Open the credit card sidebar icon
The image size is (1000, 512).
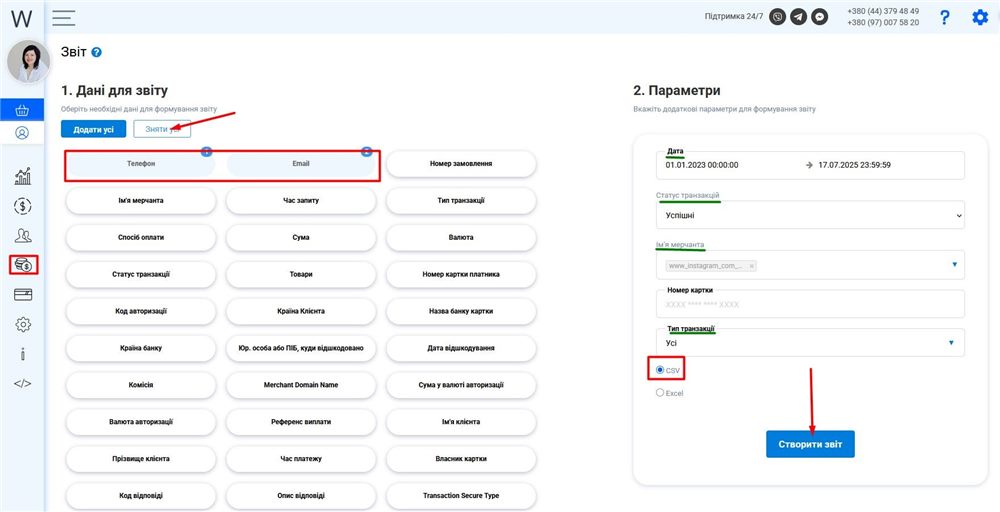22,295
